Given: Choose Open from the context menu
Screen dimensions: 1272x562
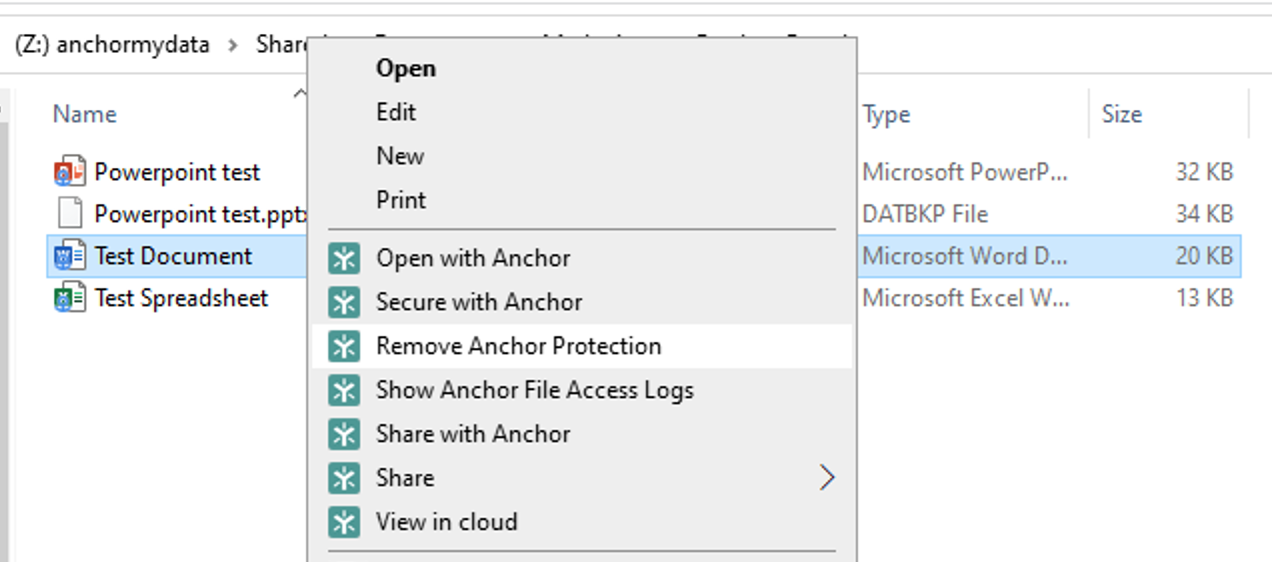Looking at the screenshot, I should coord(405,68).
